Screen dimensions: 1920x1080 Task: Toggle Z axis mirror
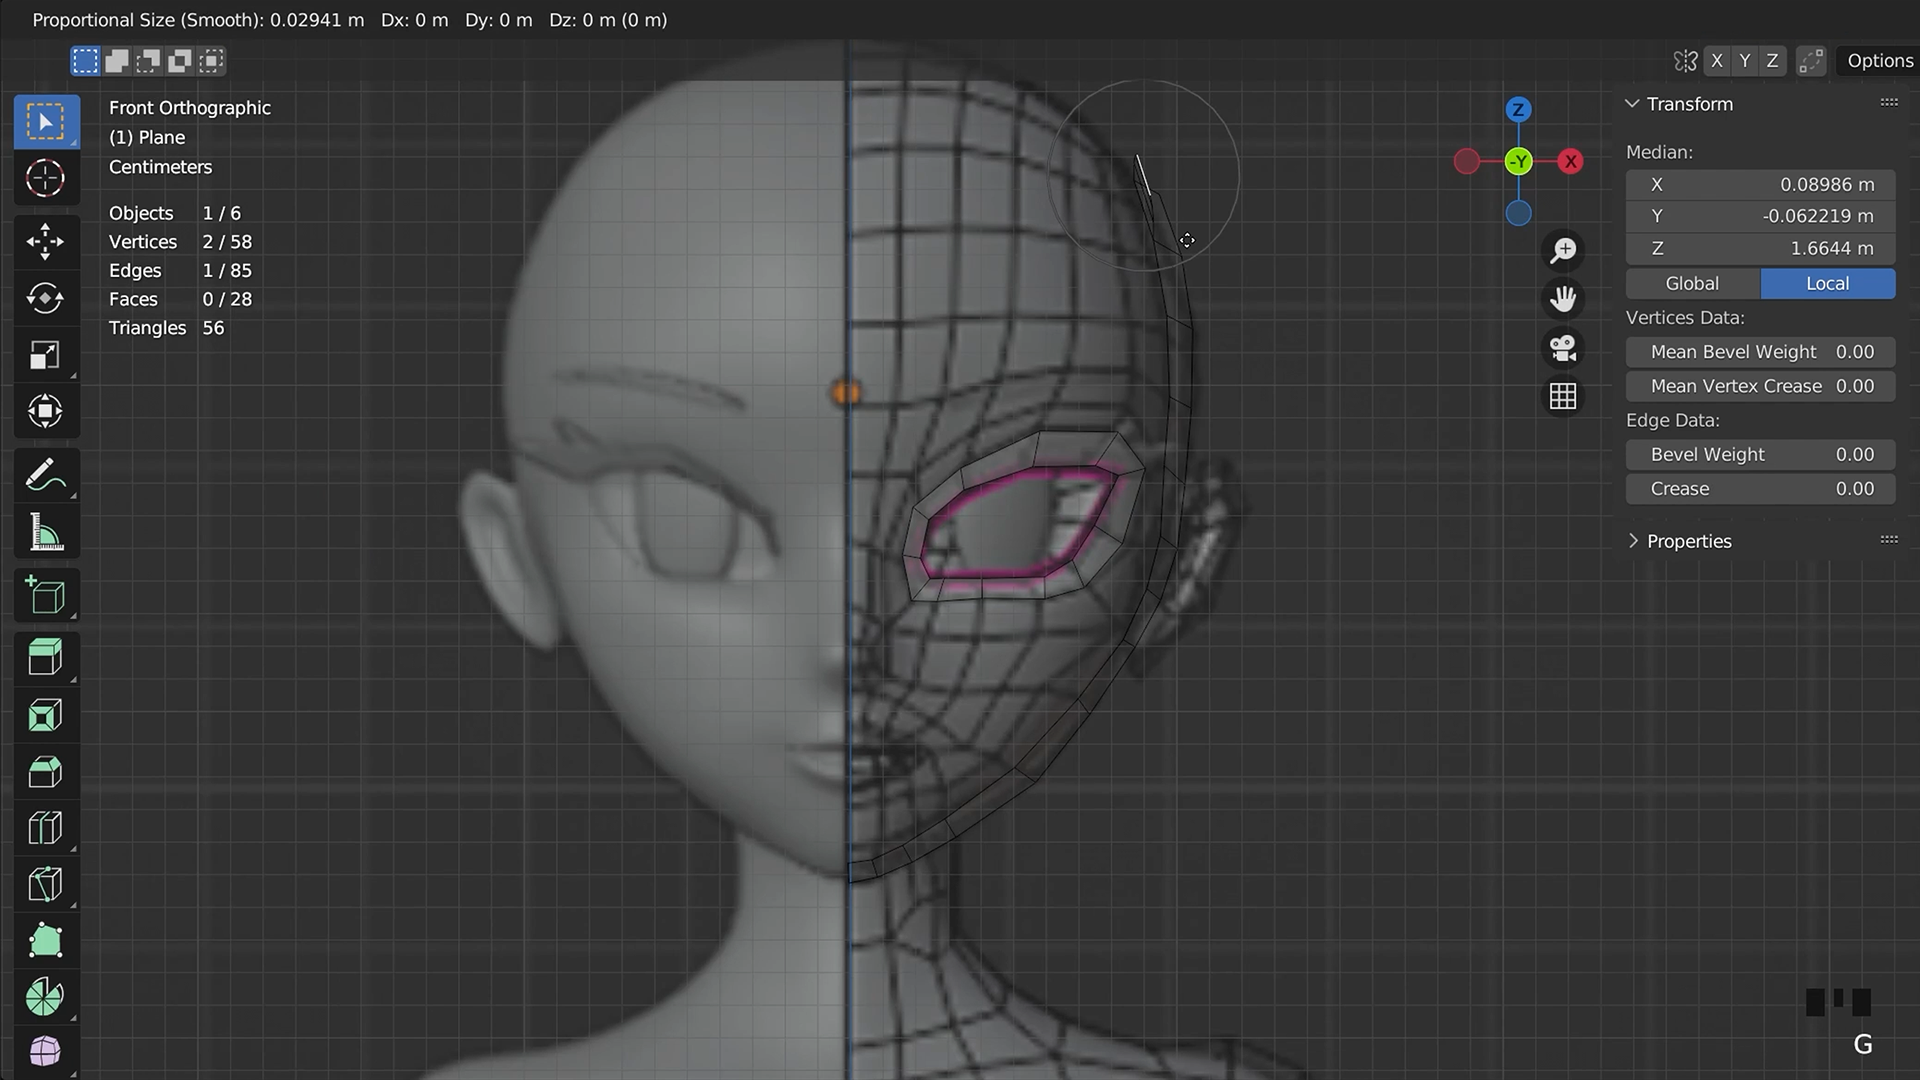pos(1772,61)
